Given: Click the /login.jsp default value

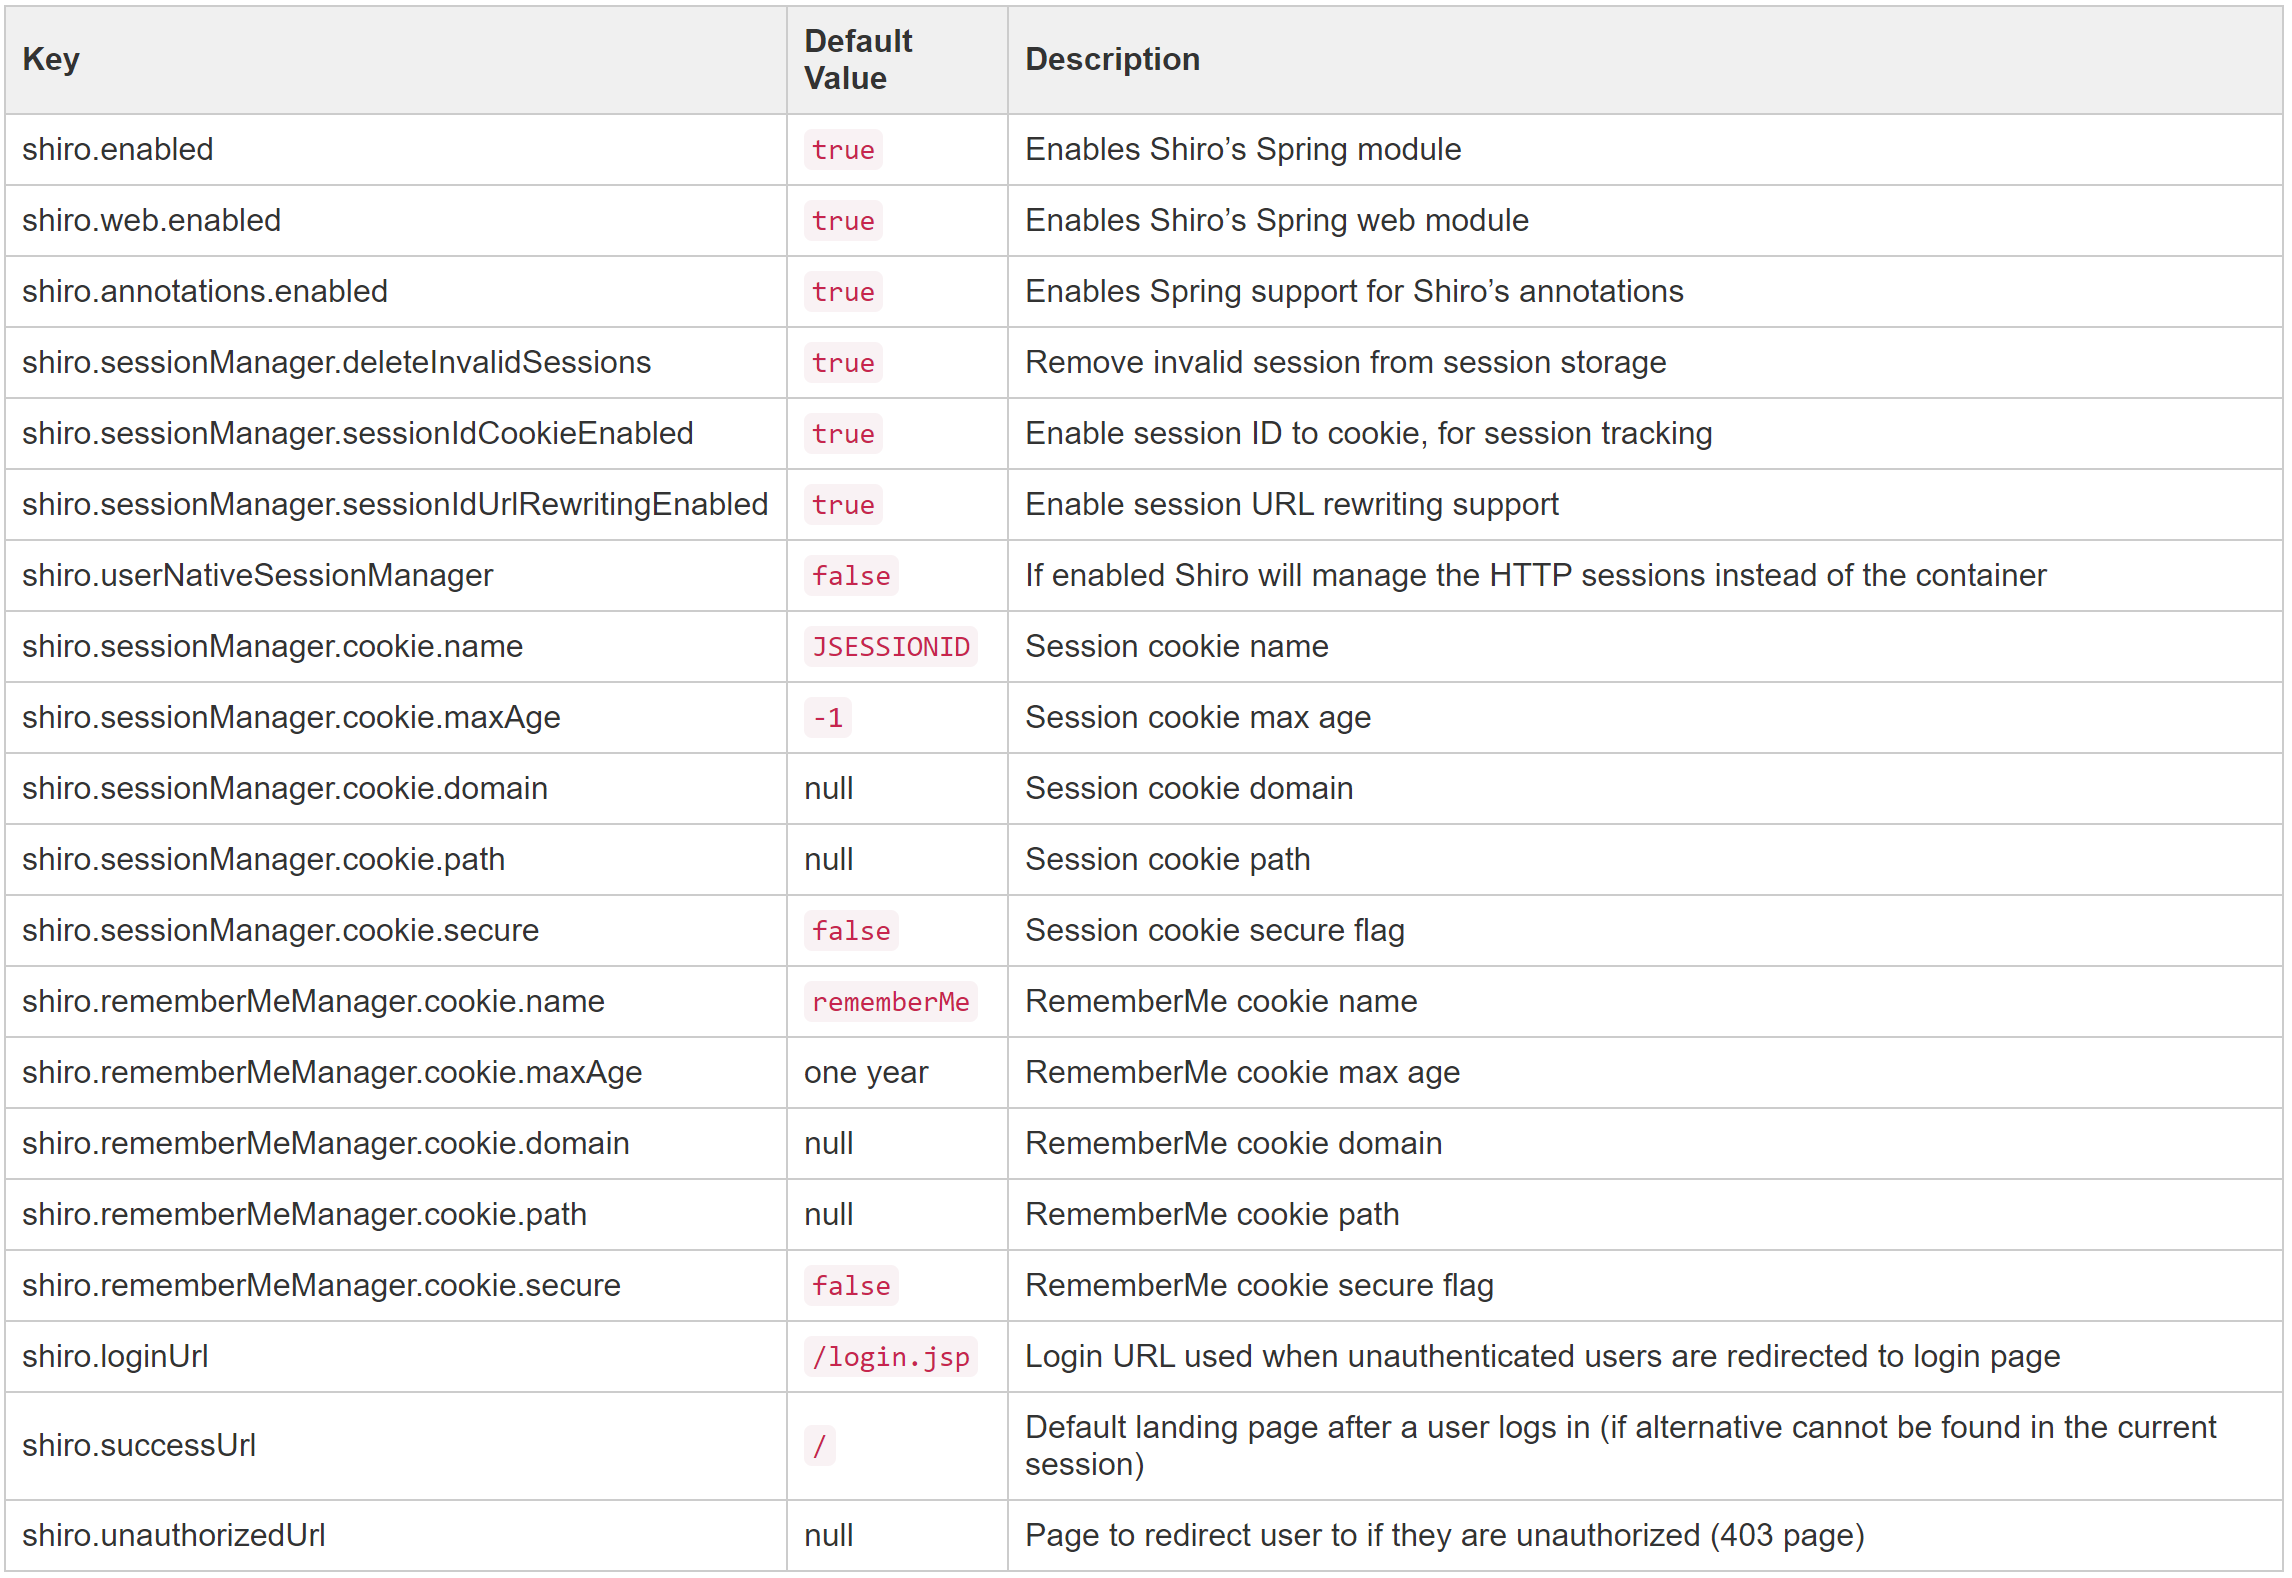Looking at the screenshot, I should pos(889,1357).
